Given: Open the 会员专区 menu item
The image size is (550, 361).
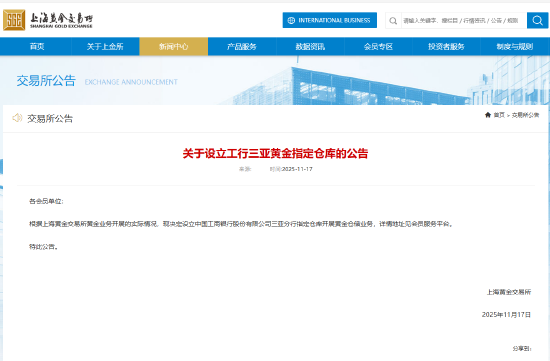Looking at the screenshot, I should click(x=378, y=47).
